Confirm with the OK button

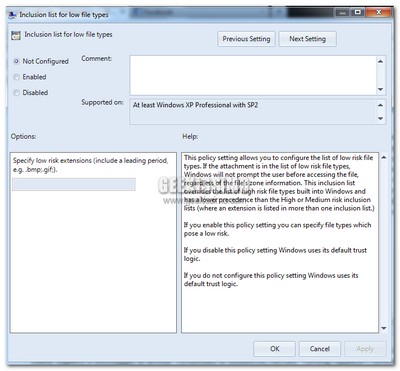(x=274, y=349)
